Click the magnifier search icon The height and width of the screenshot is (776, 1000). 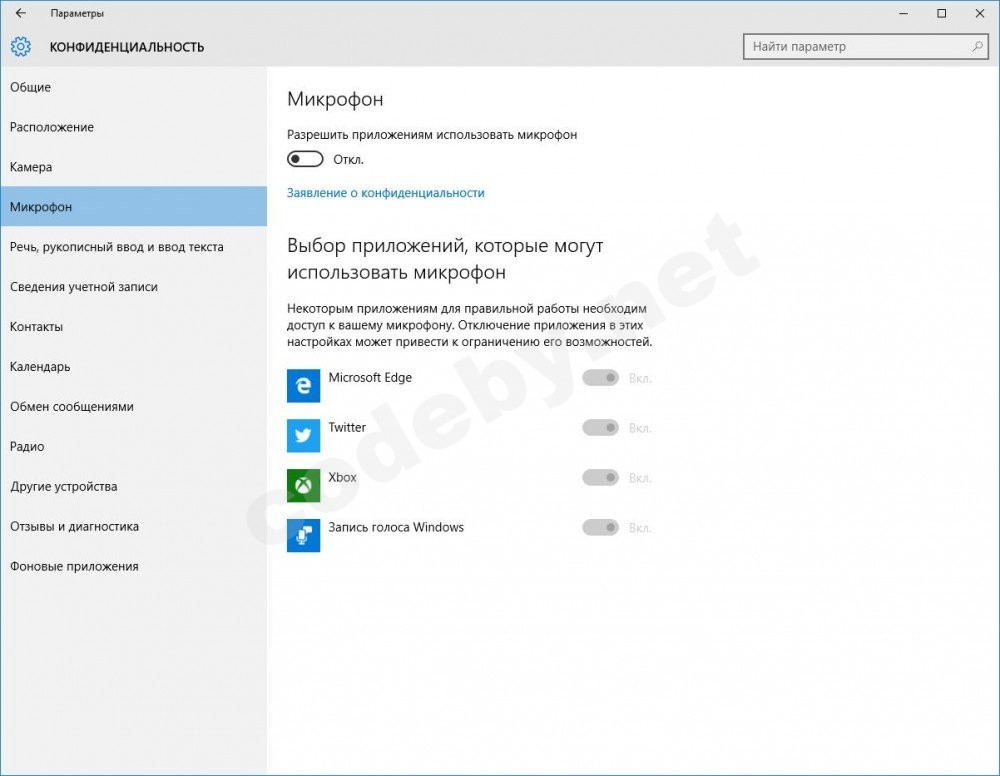click(x=977, y=47)
